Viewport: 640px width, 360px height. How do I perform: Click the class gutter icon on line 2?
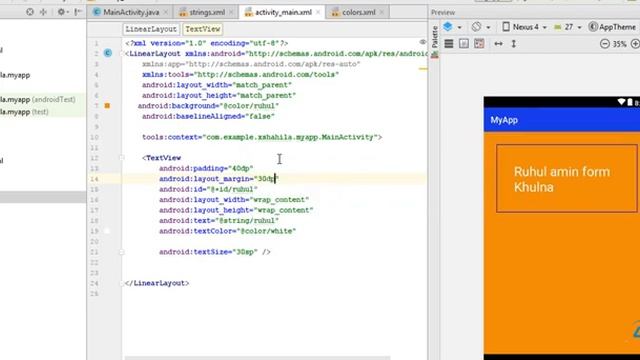[107, 53]
